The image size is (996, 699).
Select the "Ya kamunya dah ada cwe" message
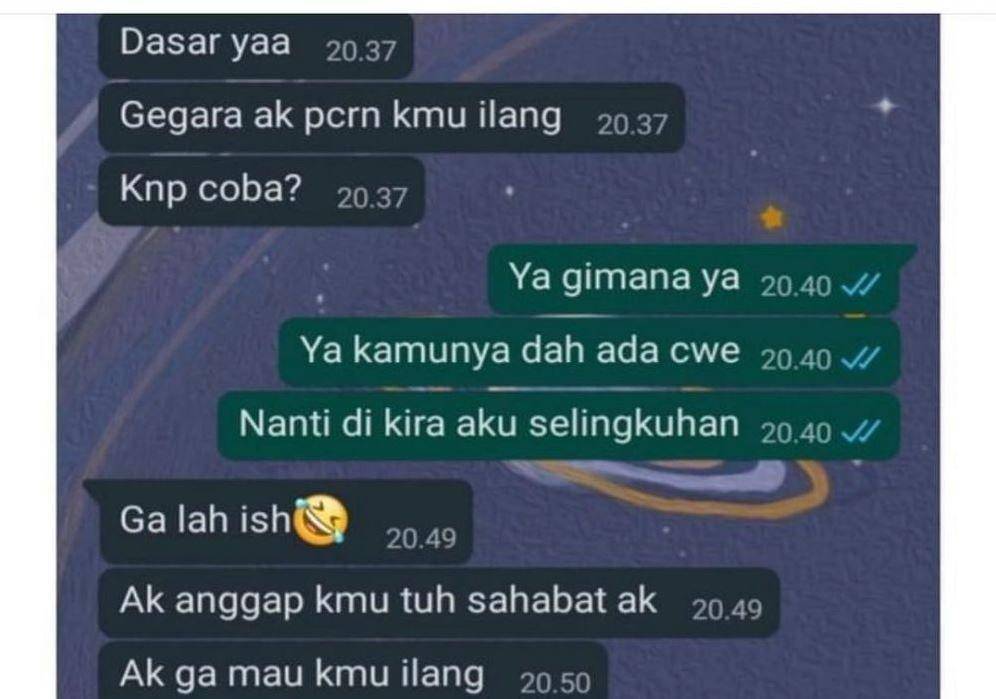pyautogui.click(x=589, y=353)
